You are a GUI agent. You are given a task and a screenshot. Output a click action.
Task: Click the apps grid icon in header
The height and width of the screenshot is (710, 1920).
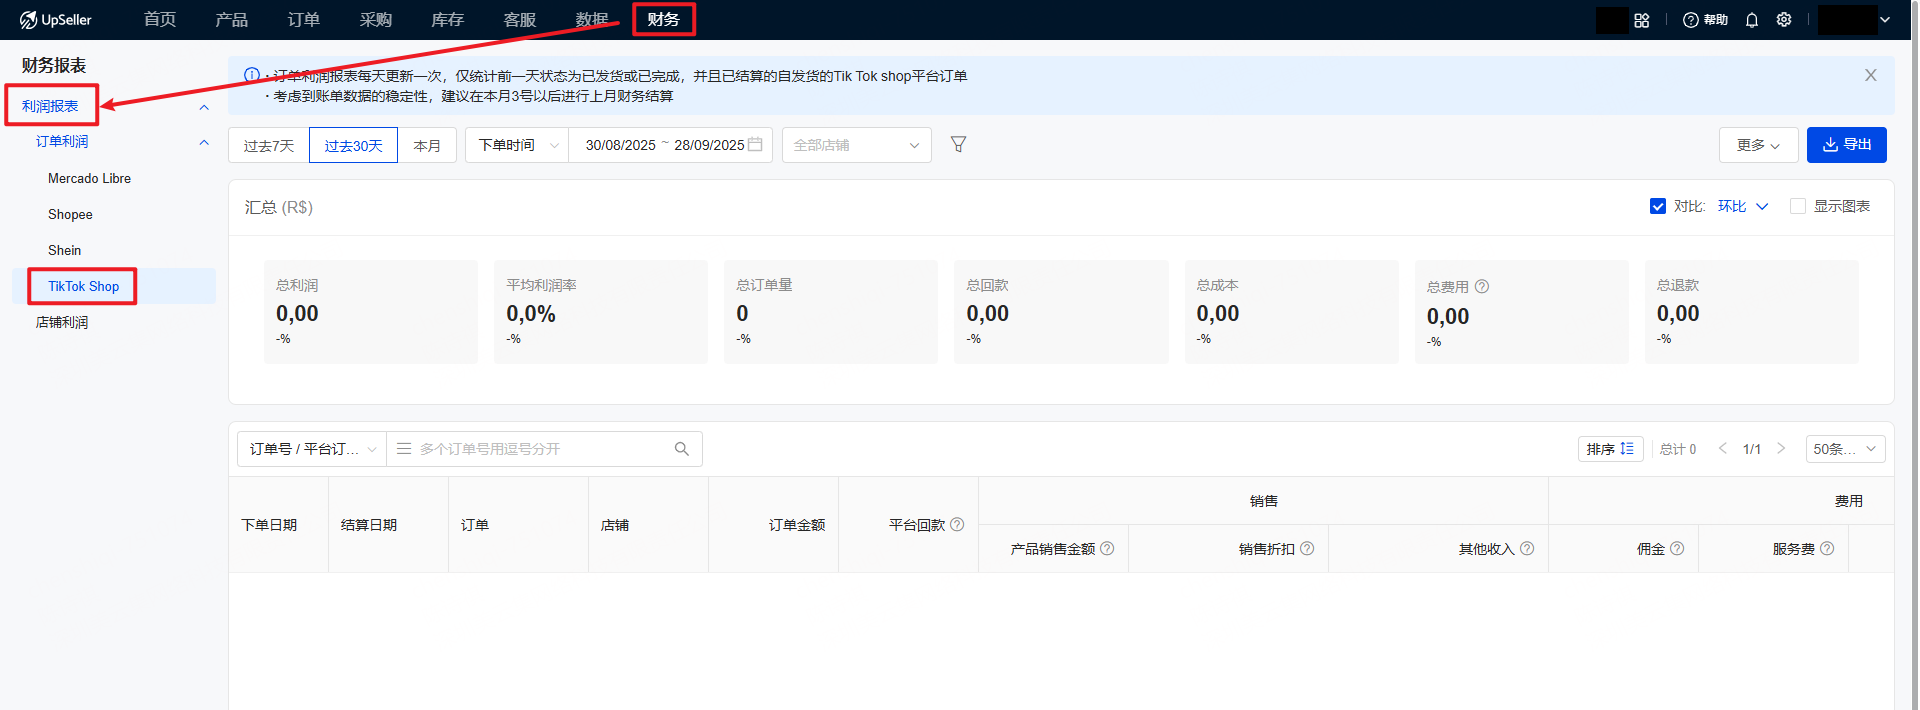(x=1642, y=20)
